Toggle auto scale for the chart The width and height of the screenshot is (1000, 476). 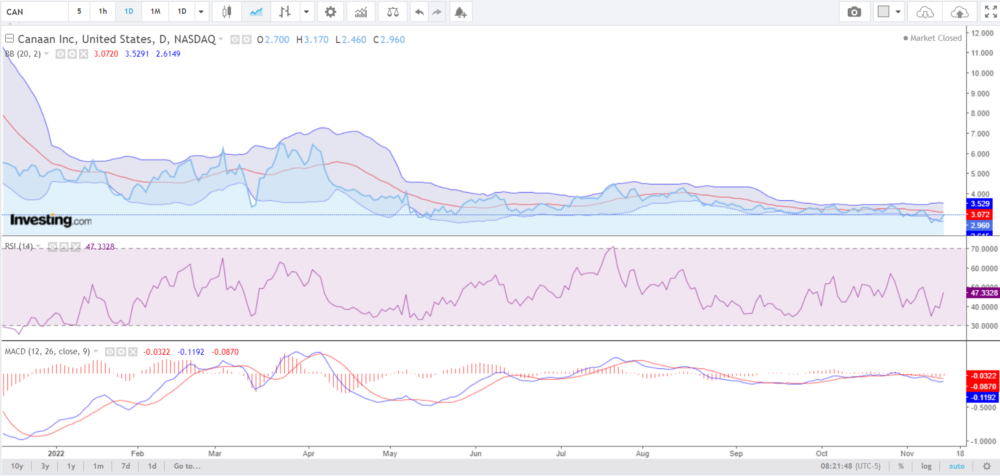[x=955, y=466]
